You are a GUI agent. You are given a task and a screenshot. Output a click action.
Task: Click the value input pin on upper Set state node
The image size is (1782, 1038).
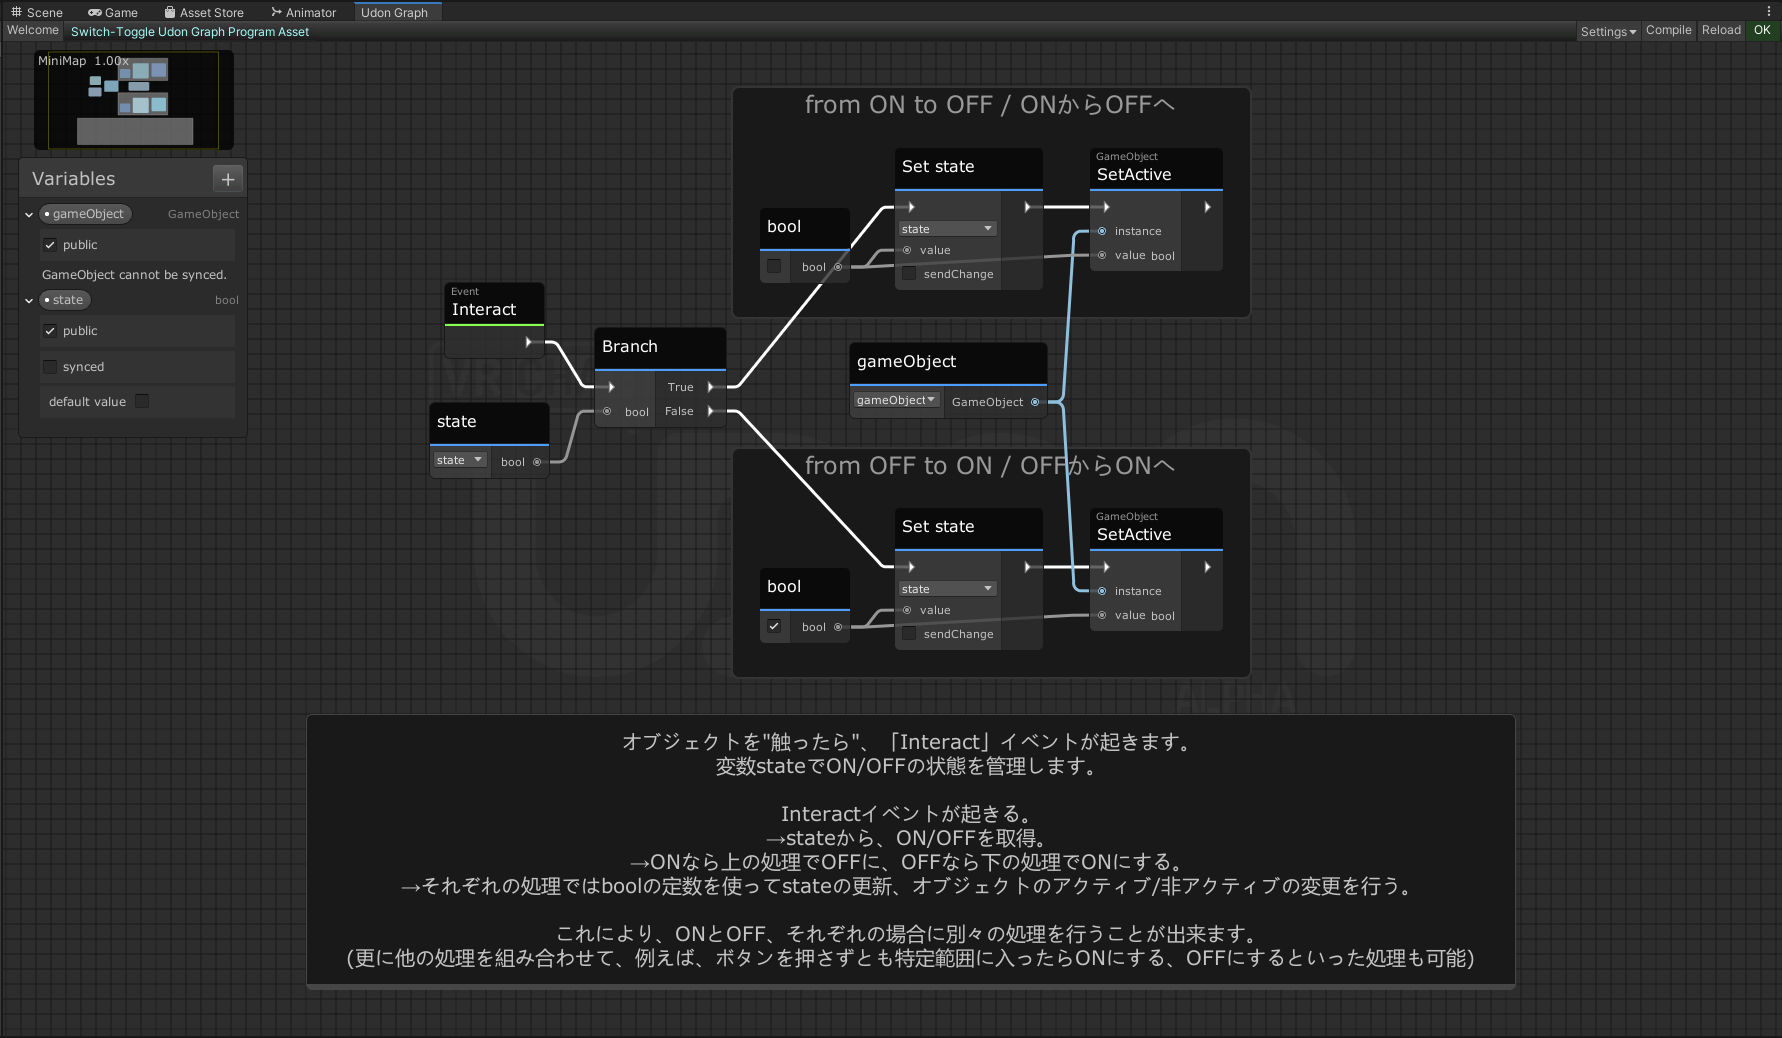[908, 250]
